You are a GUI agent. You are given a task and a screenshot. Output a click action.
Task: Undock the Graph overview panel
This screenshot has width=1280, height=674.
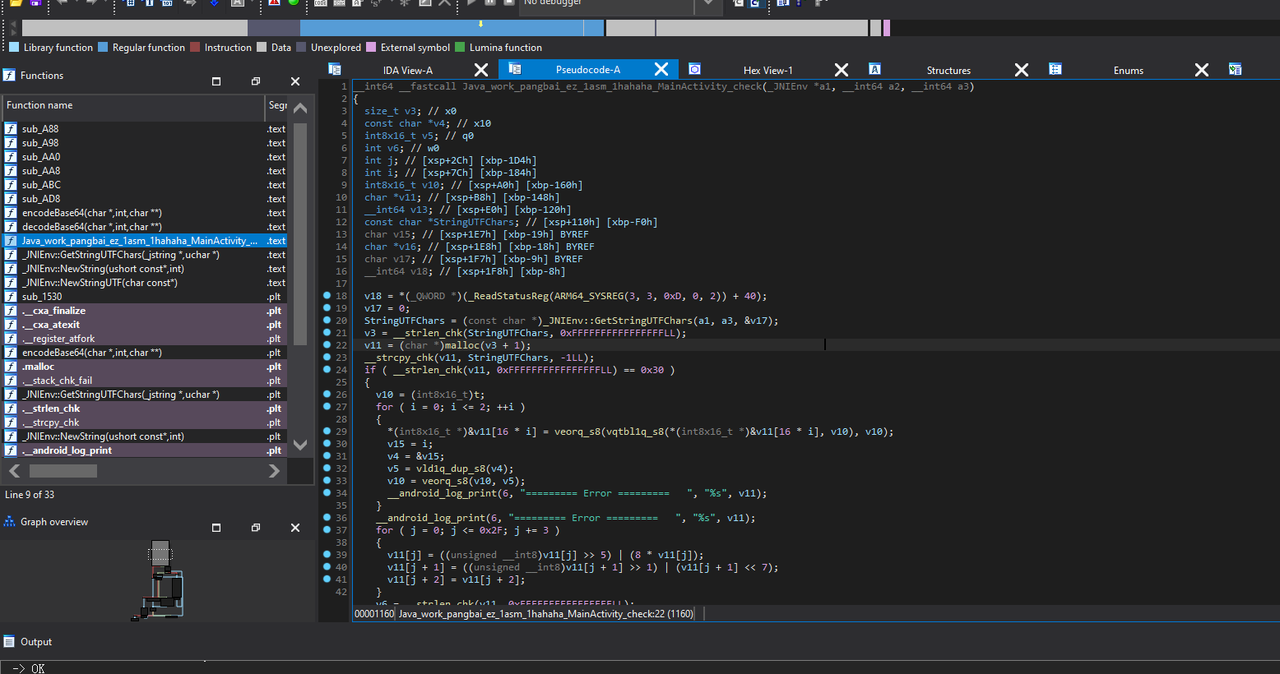[x=255, y=527]
